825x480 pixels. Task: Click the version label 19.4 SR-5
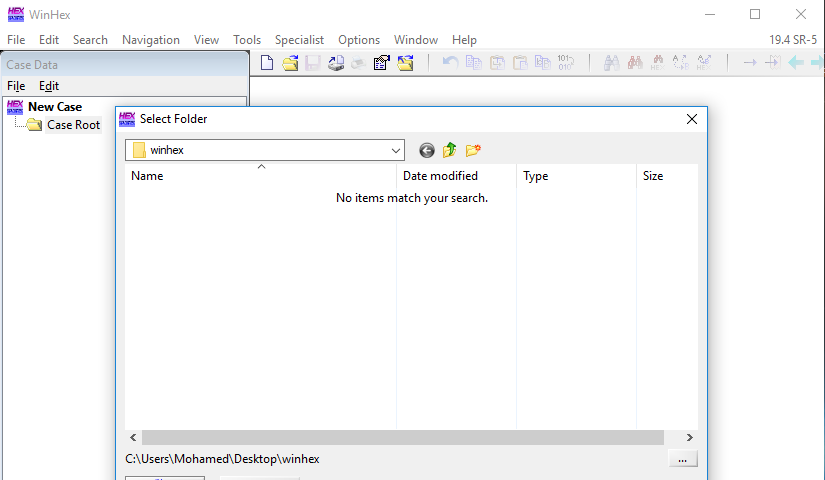[x=793, y=40]
